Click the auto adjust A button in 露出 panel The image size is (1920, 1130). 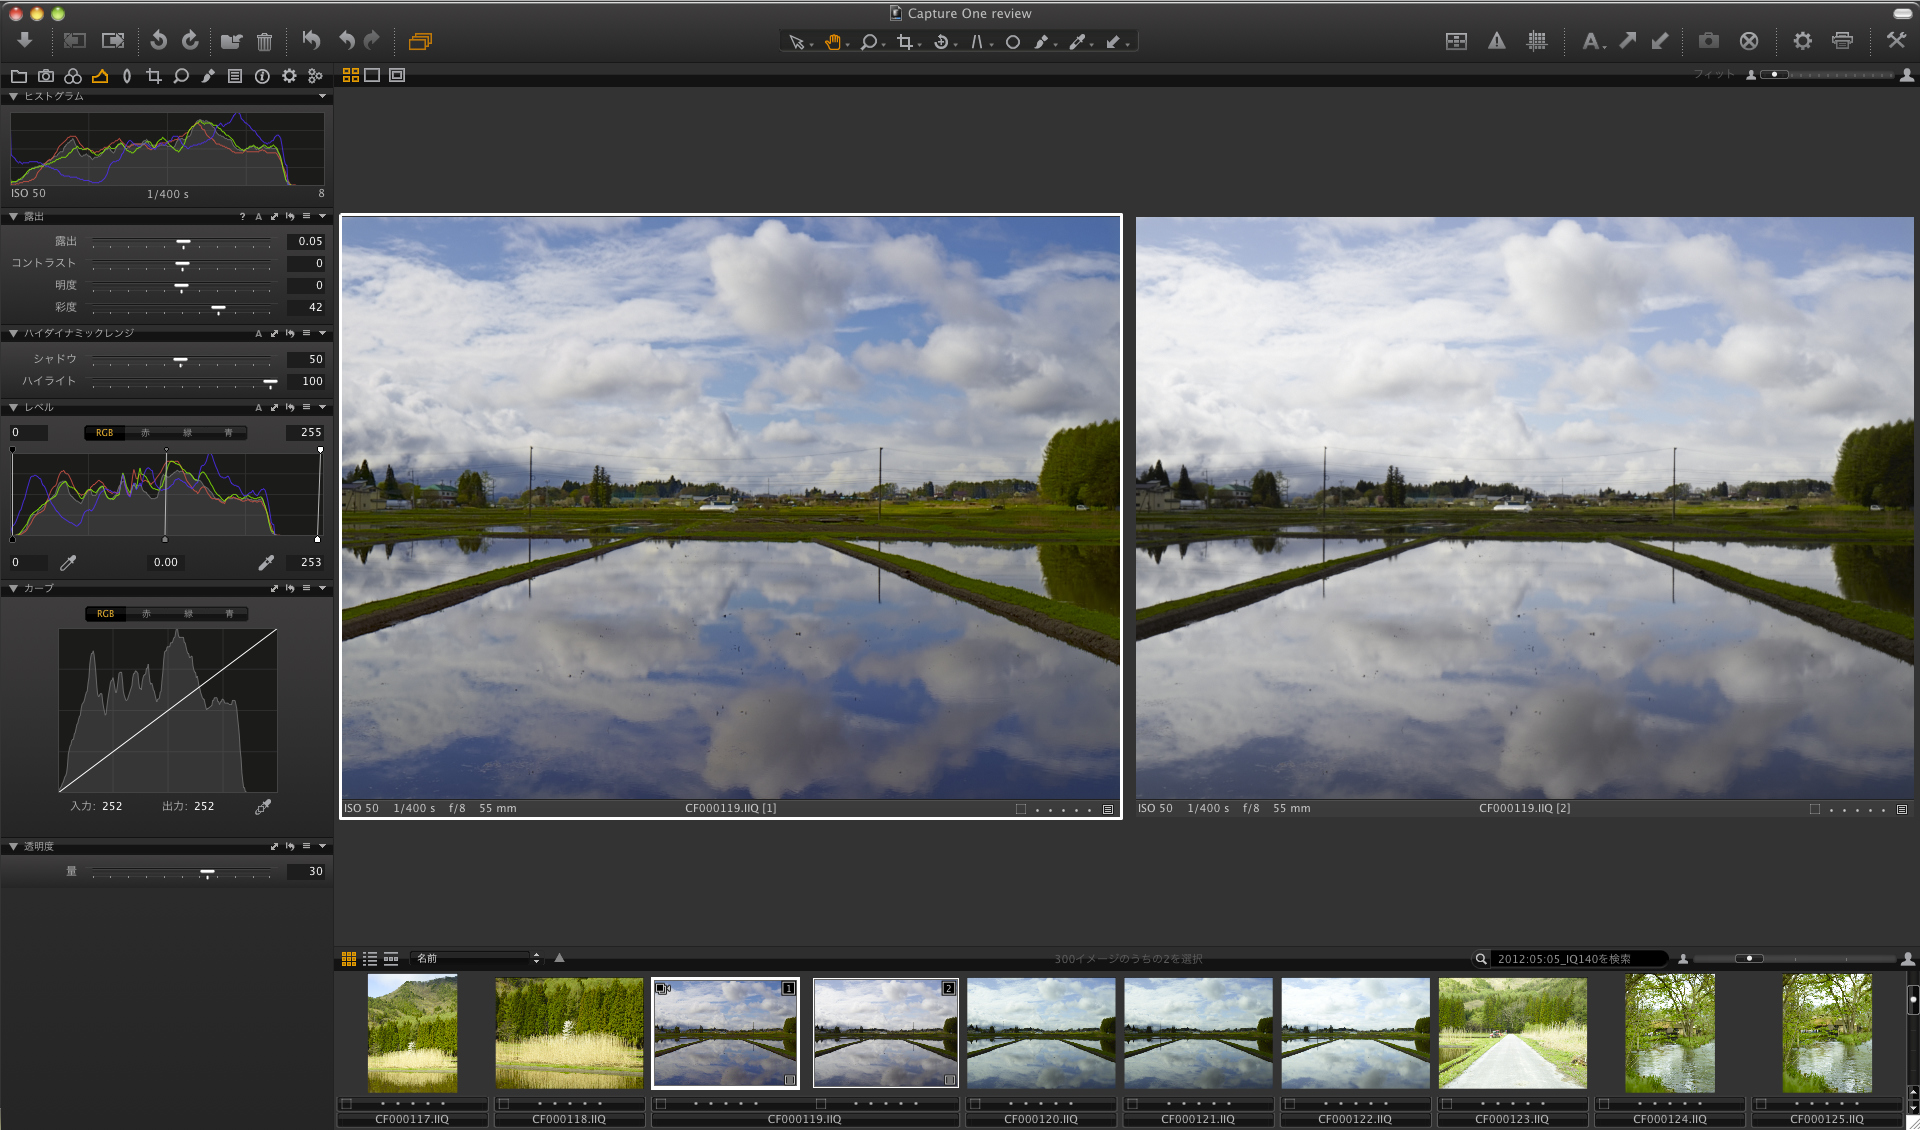click(x=258, y=217)
